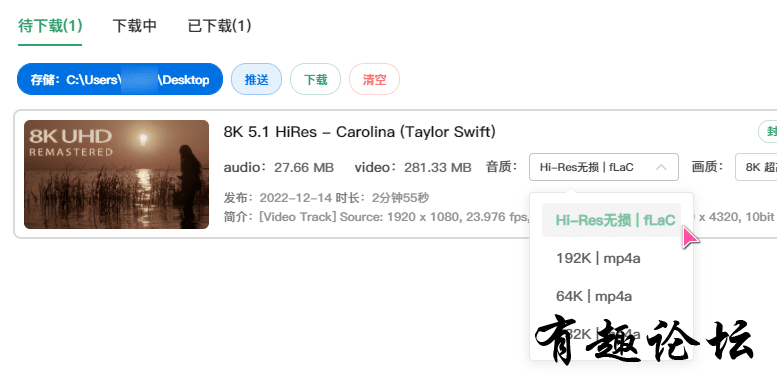Click the 时长: 2分钟55秒 duration text
The width and height of the screenshot is (777, 374).
tap(382, 198)
